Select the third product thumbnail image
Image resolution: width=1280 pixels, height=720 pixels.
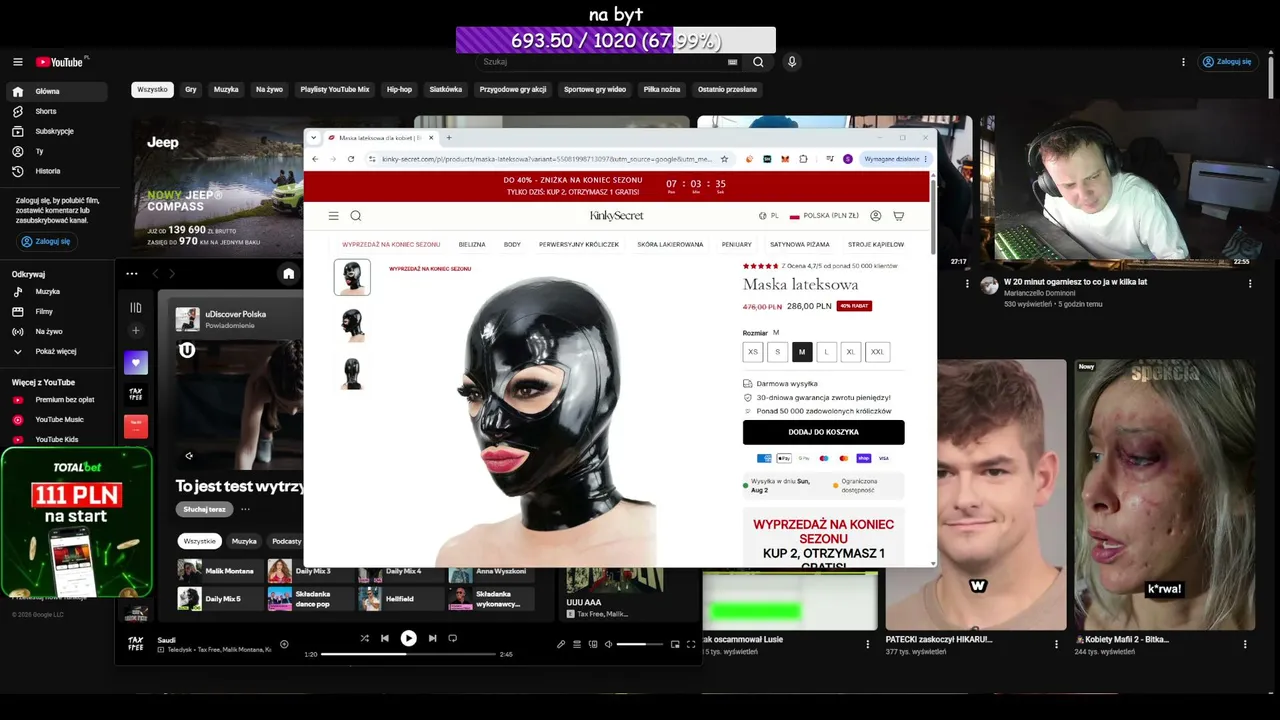352,373
